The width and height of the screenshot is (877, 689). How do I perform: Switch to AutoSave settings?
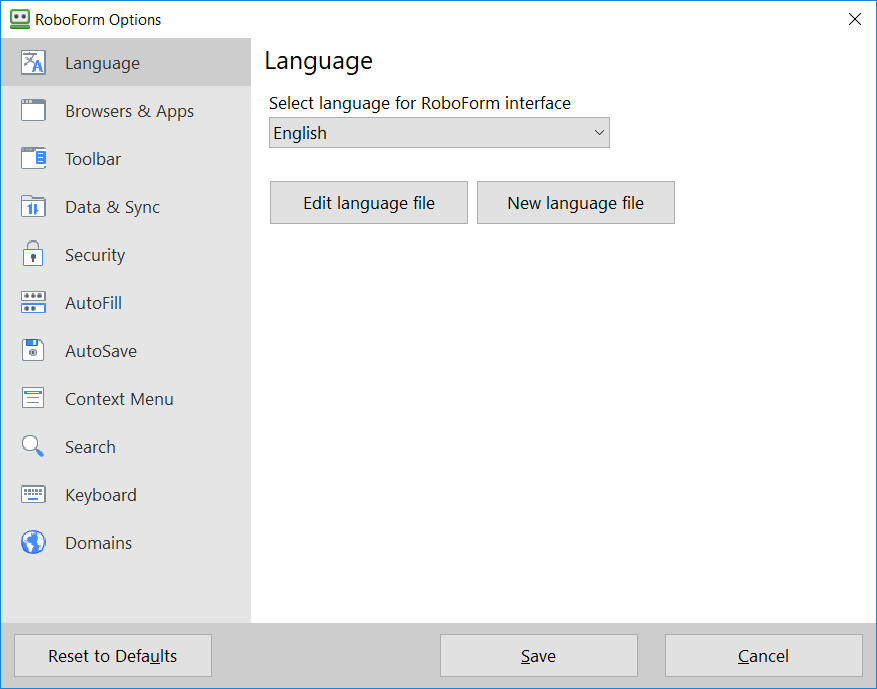click(126, 351)
